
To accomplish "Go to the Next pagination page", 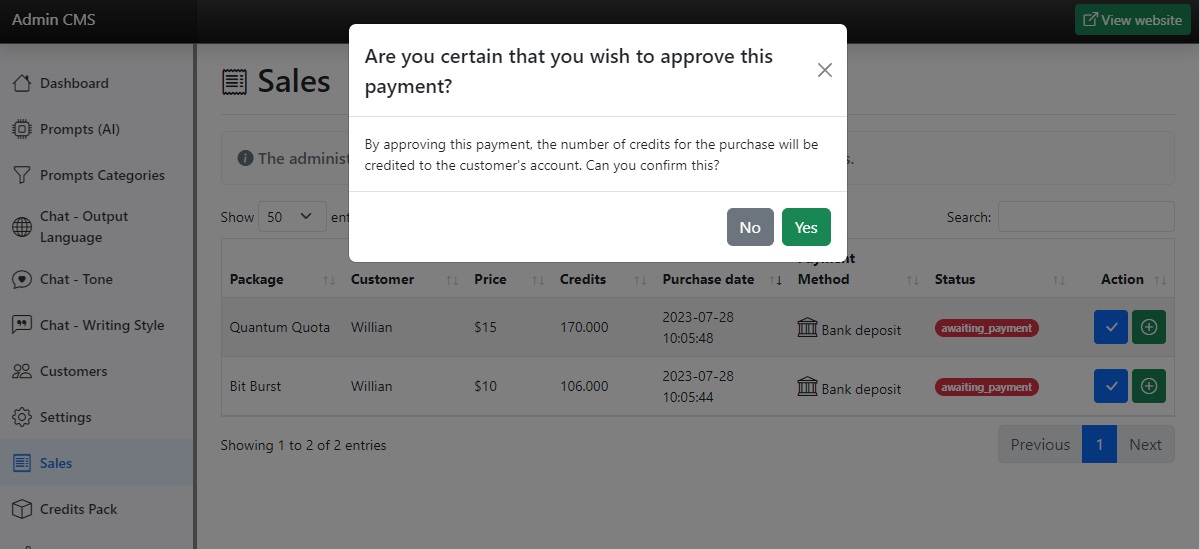I will (x=1145, y=445).
